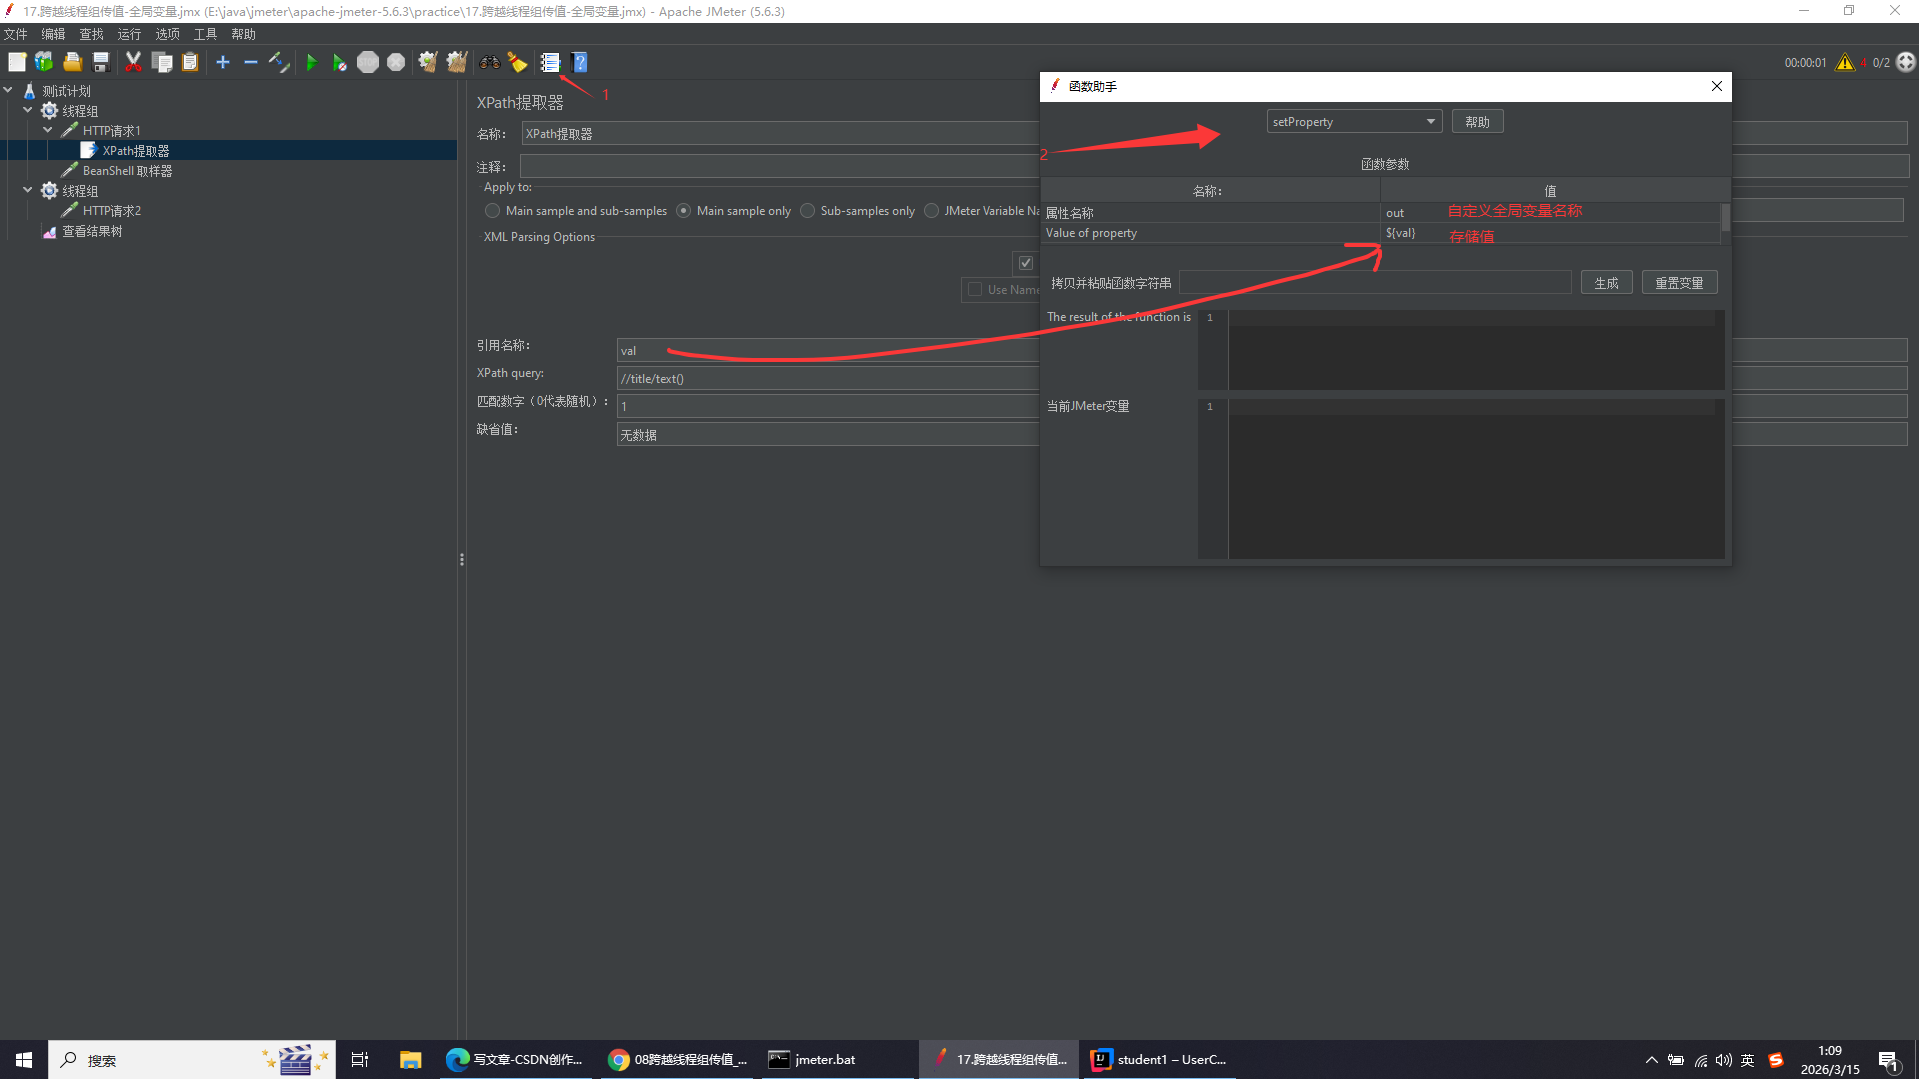Viewport: 1919px width, 1079px height.
Task: Open Chrome taskbar window
Action: click(678, 1059)
